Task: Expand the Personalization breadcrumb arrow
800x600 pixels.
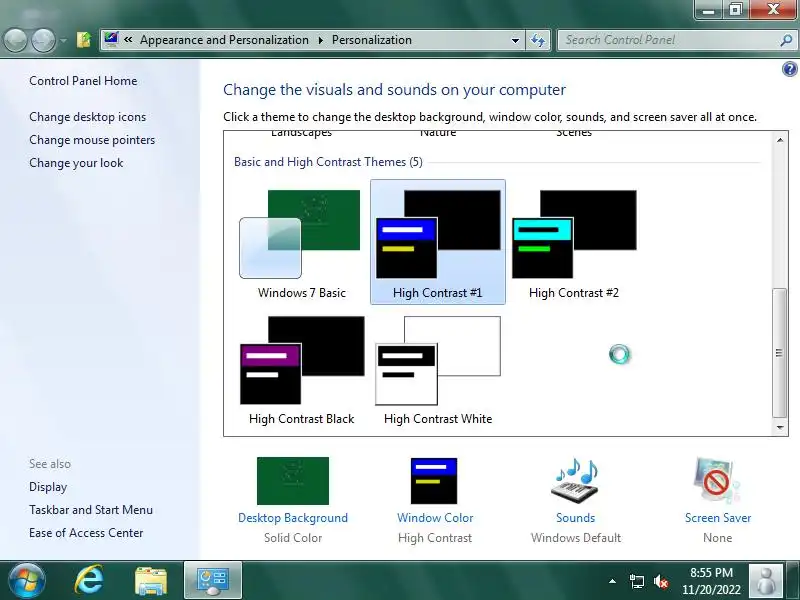Action: click(x=320, y=40)
